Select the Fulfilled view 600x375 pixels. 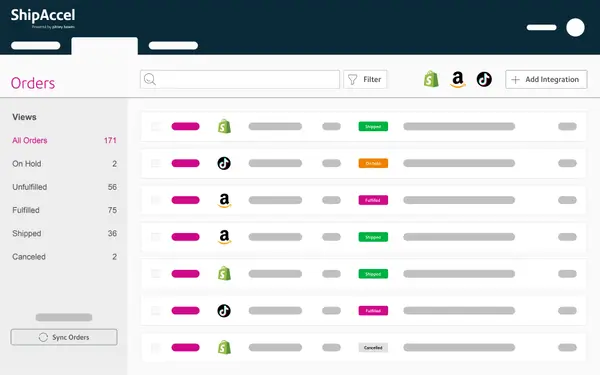[64, 210]
